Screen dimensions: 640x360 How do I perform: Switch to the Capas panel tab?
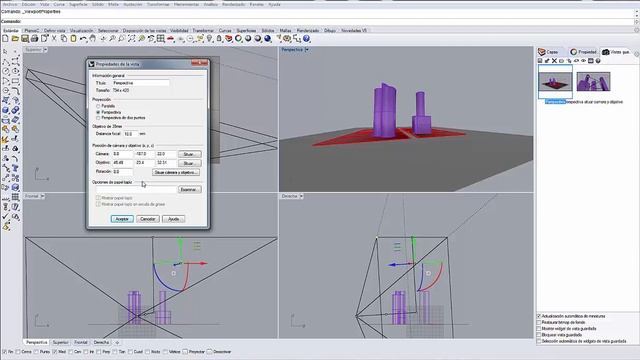tap(549, 52)
